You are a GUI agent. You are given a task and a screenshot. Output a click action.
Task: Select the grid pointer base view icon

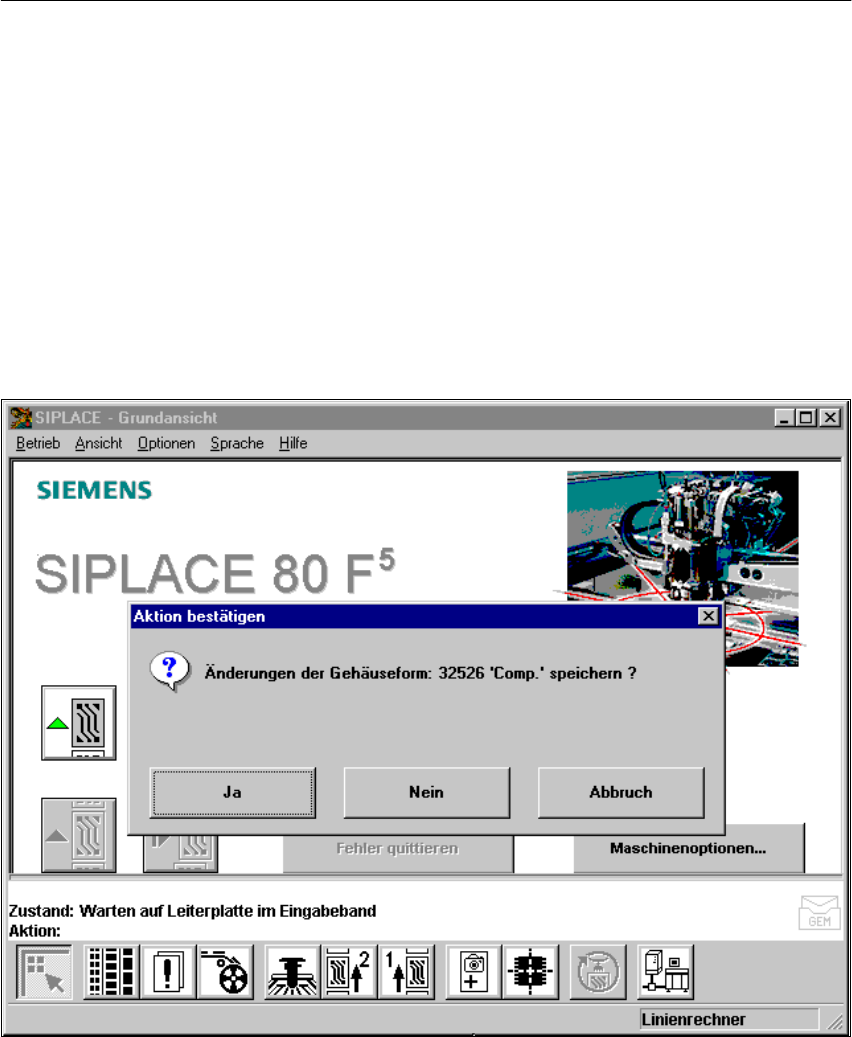(44, 972)
